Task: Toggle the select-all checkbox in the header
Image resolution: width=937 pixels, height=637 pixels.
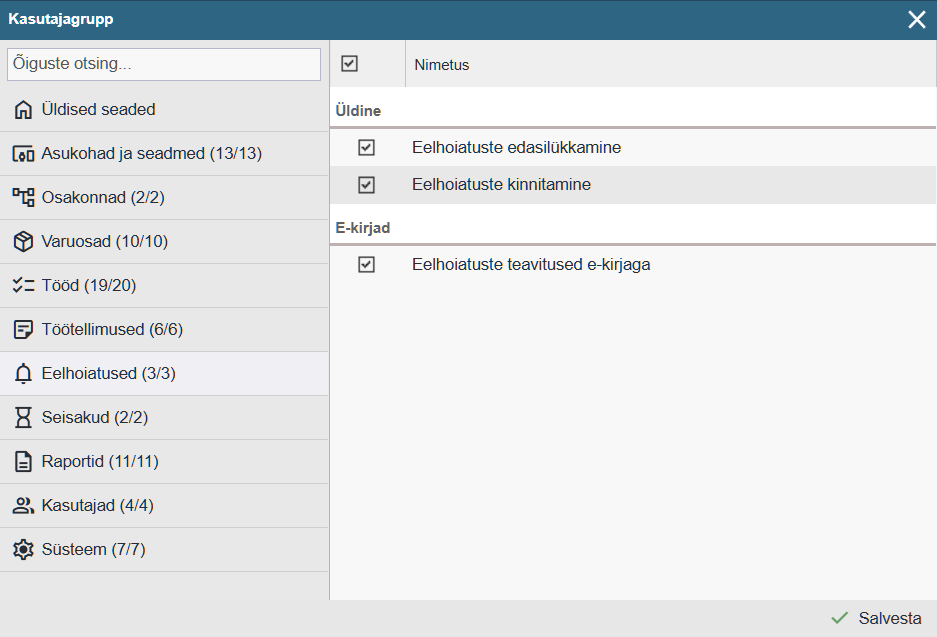Action: 349,64
